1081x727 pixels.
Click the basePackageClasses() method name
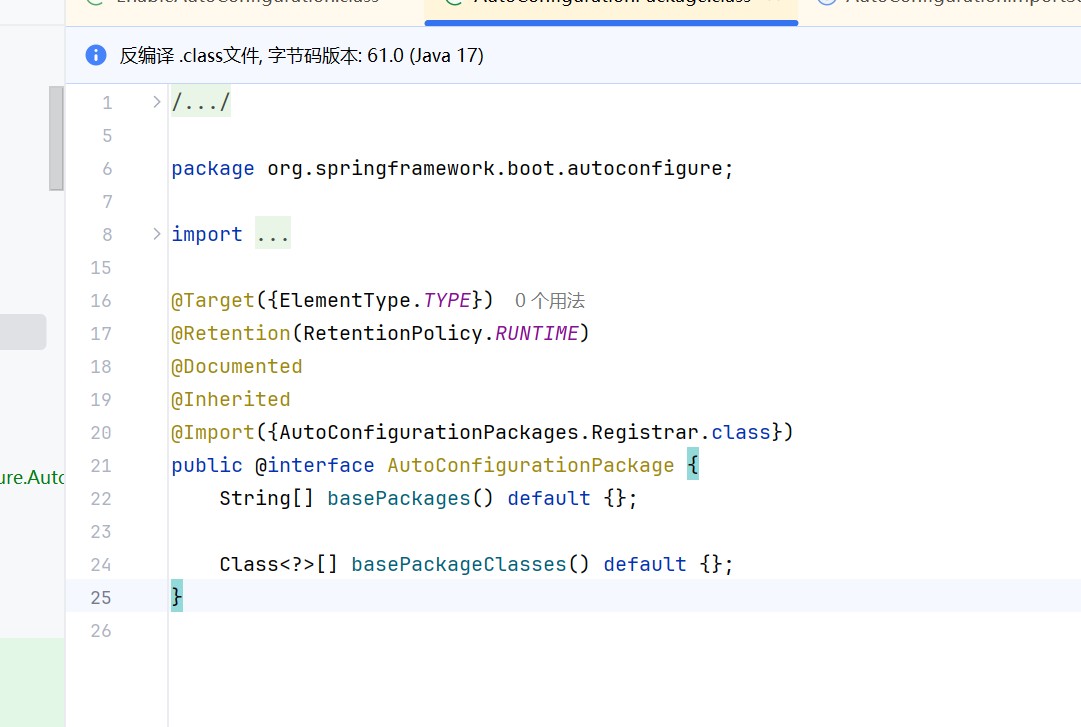[x=458, y=564]
